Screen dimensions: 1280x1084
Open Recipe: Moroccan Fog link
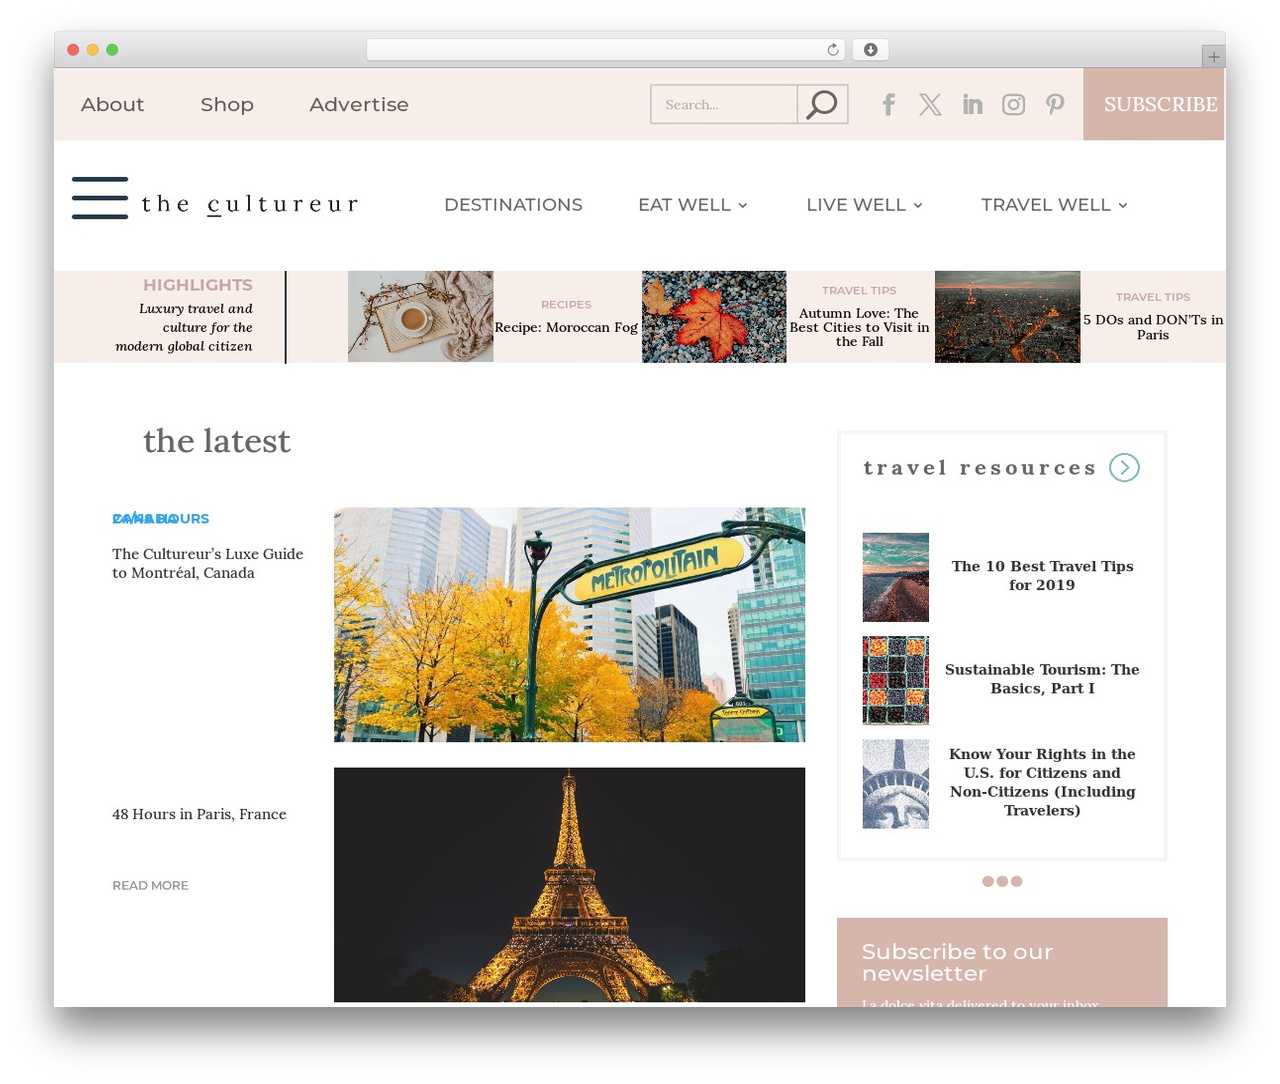(566, 327)
